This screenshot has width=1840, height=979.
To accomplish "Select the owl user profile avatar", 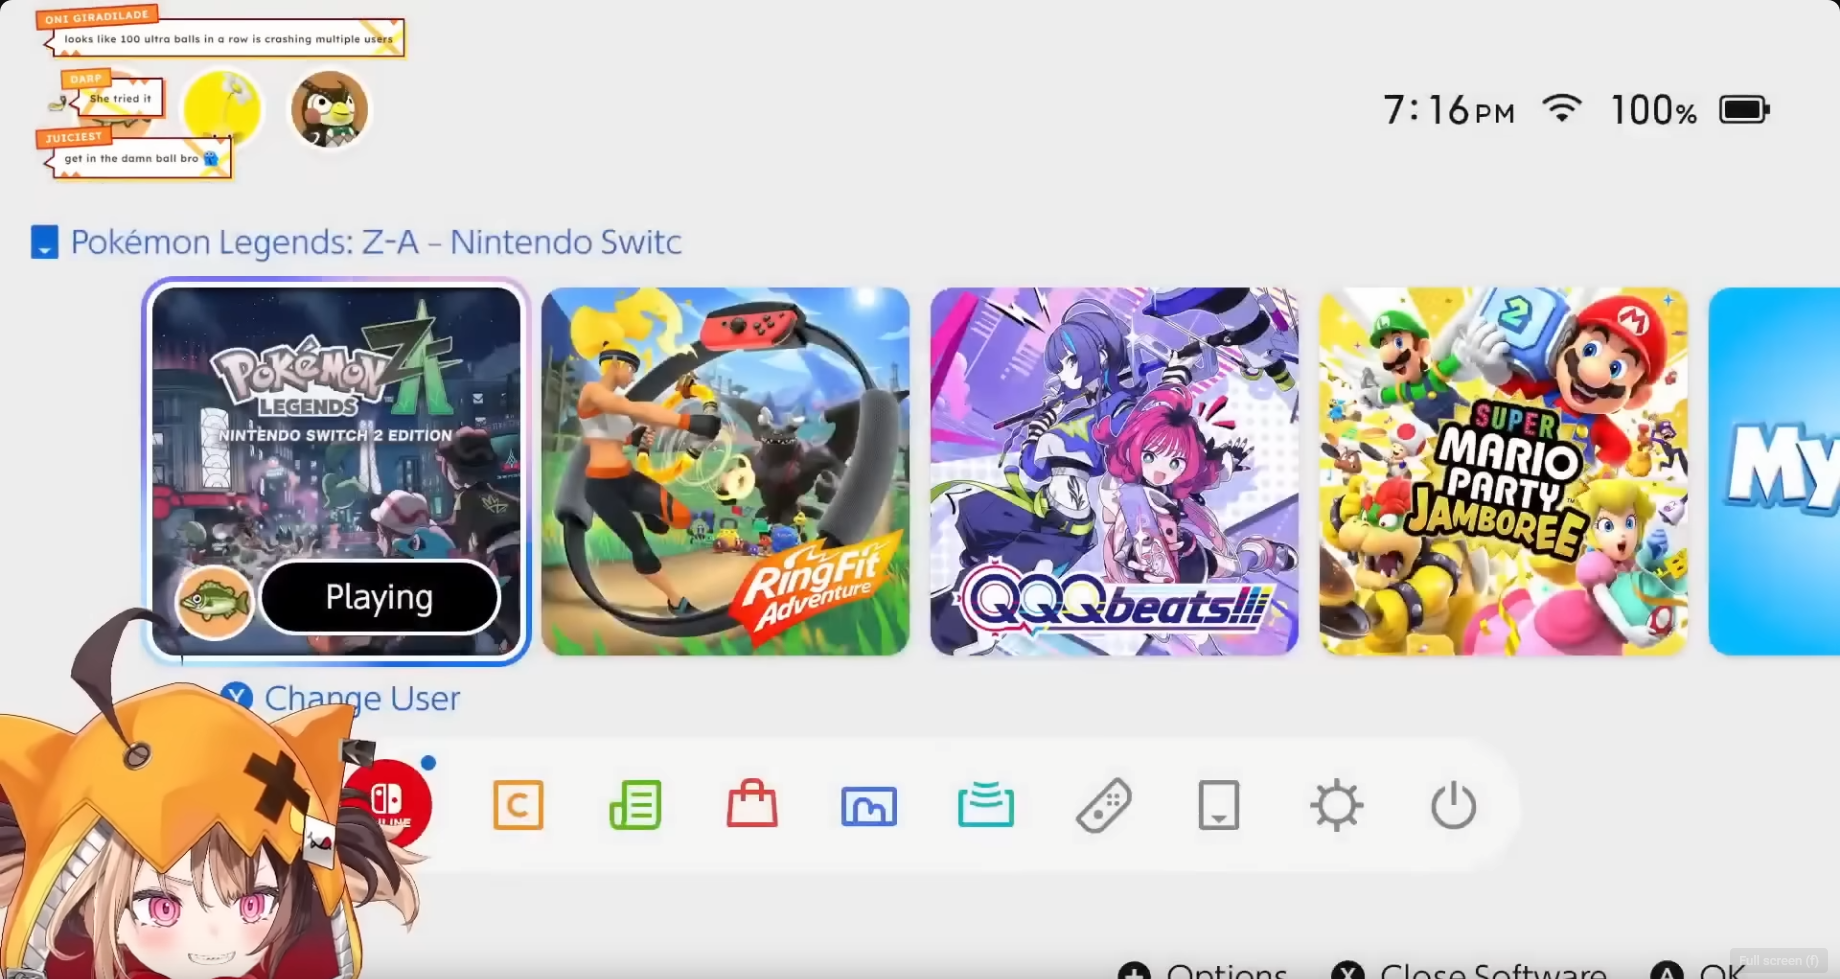I will point(329,109).
